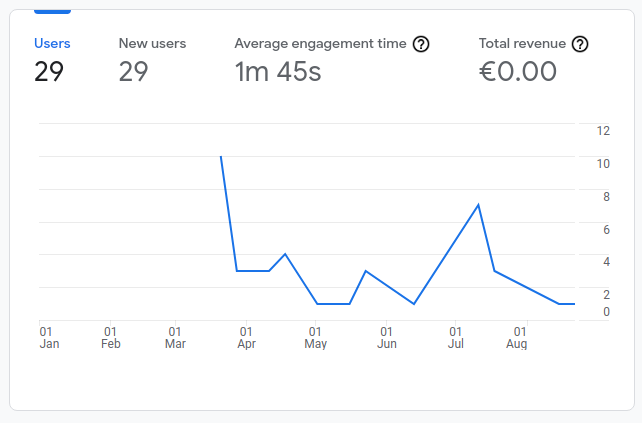Click the 01 Aug x-axis label

click(x=519, y=338)
